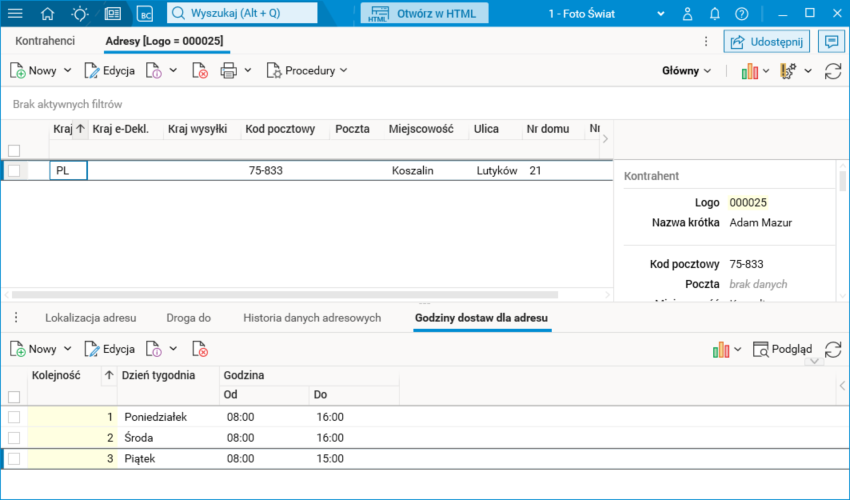
Task: Open the three-dot menu left of Lokalizacja adresu
Action: point(16,318)
